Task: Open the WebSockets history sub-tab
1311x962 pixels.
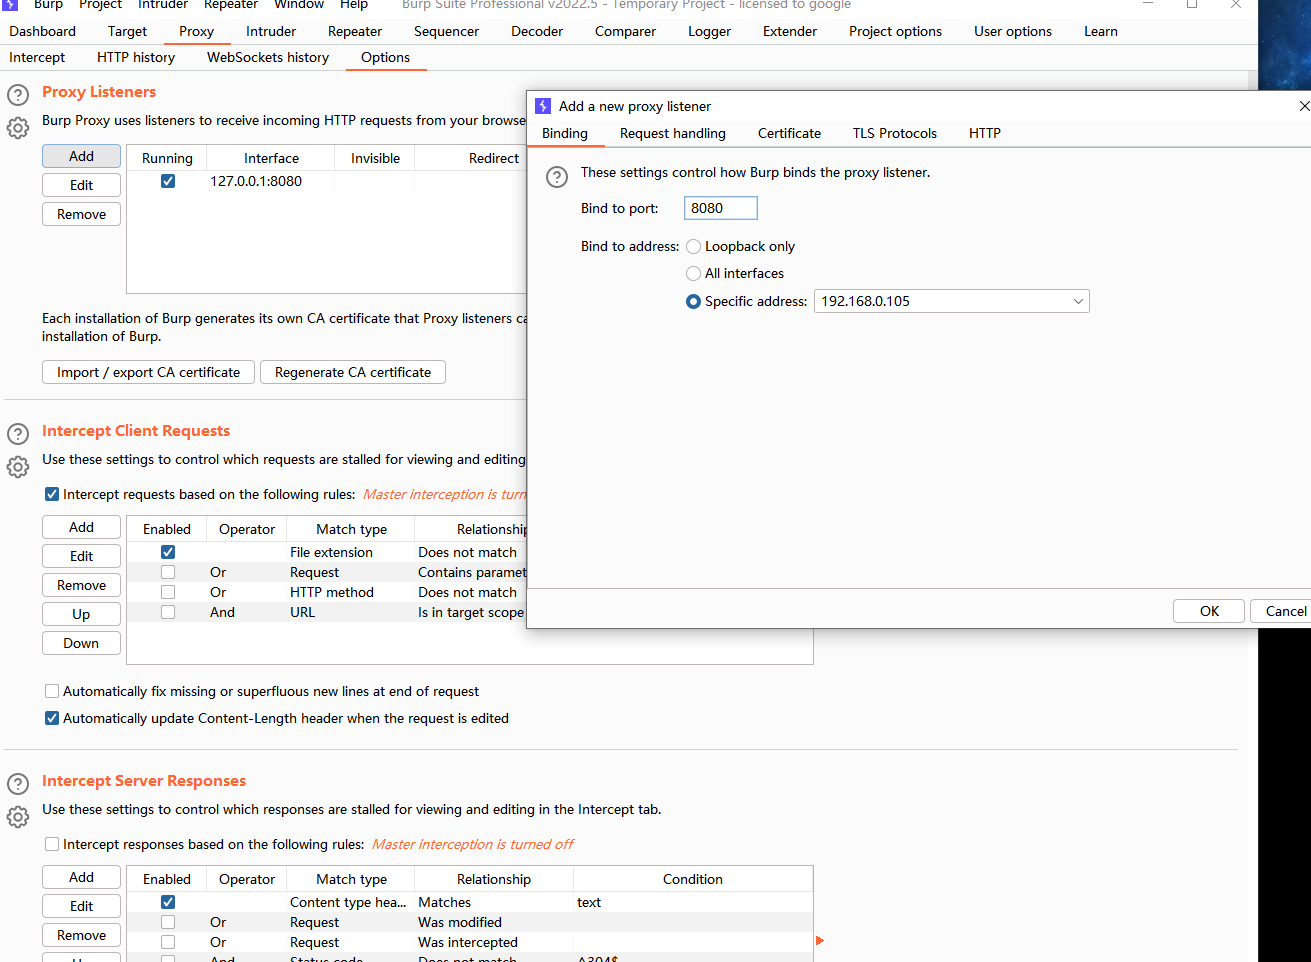Action: click(268, 57)
